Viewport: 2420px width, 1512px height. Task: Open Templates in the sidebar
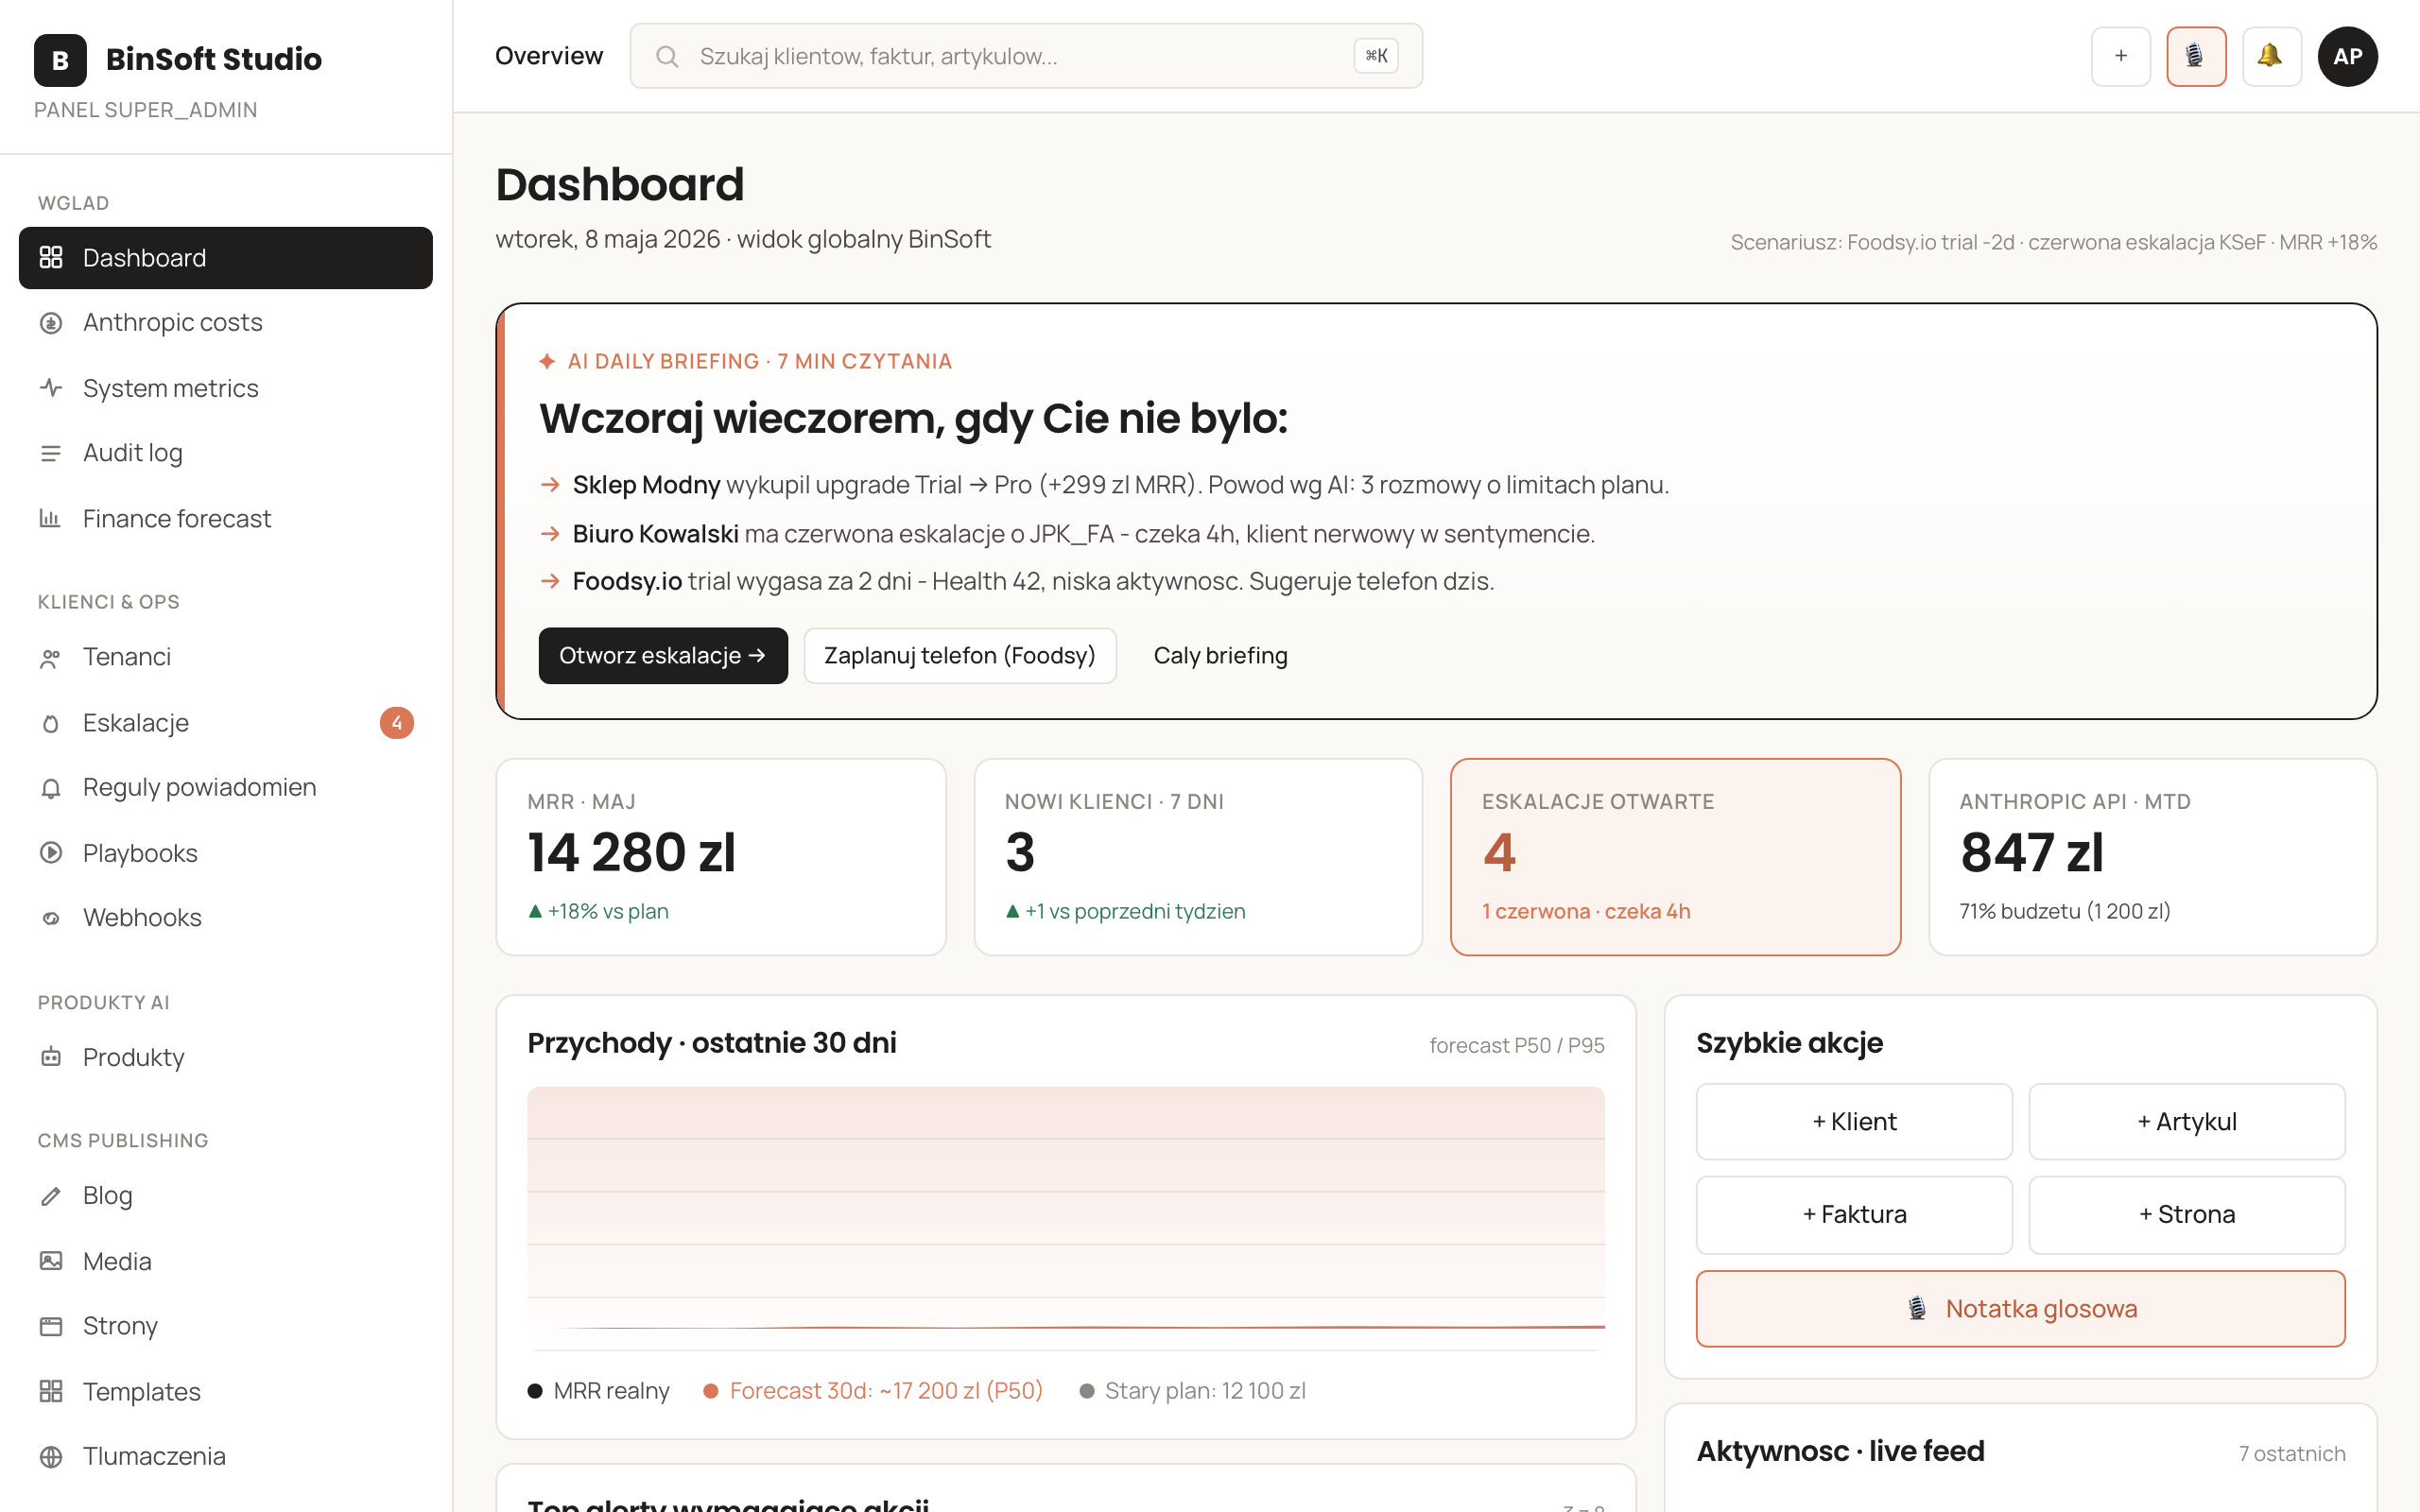pos(226,1391)
